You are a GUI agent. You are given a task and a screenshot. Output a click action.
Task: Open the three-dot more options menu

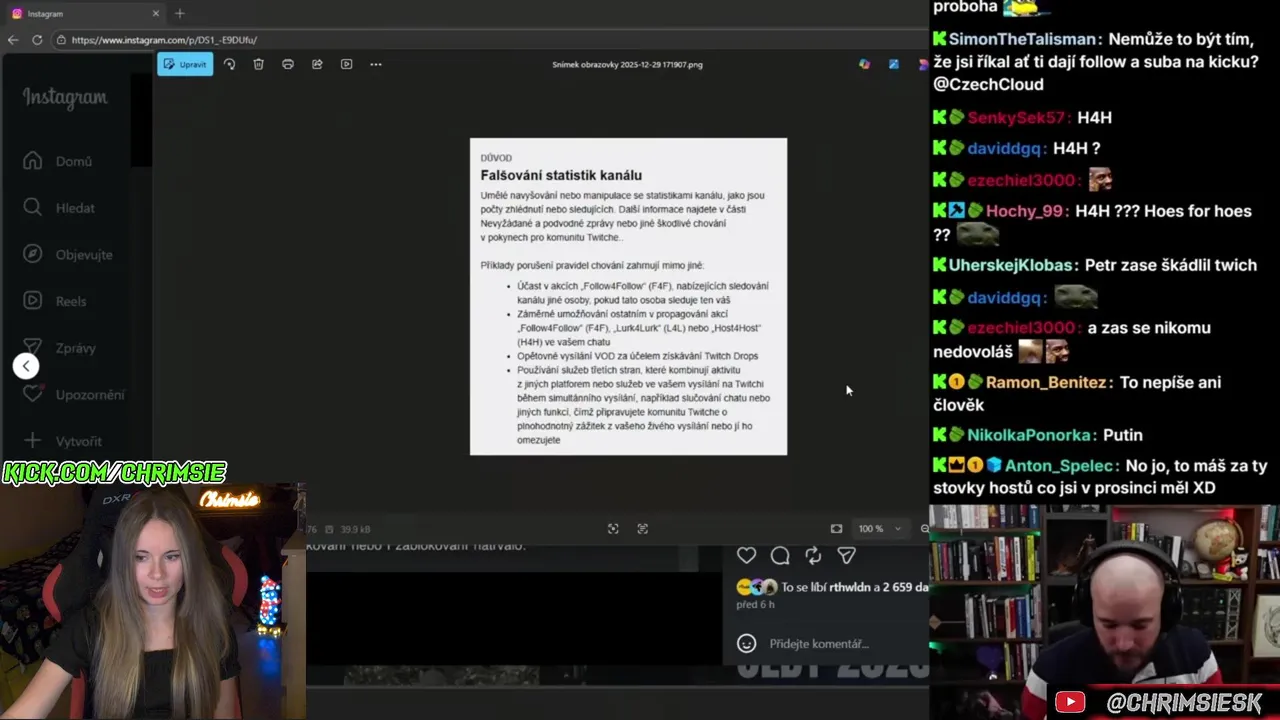pos(376,64)
